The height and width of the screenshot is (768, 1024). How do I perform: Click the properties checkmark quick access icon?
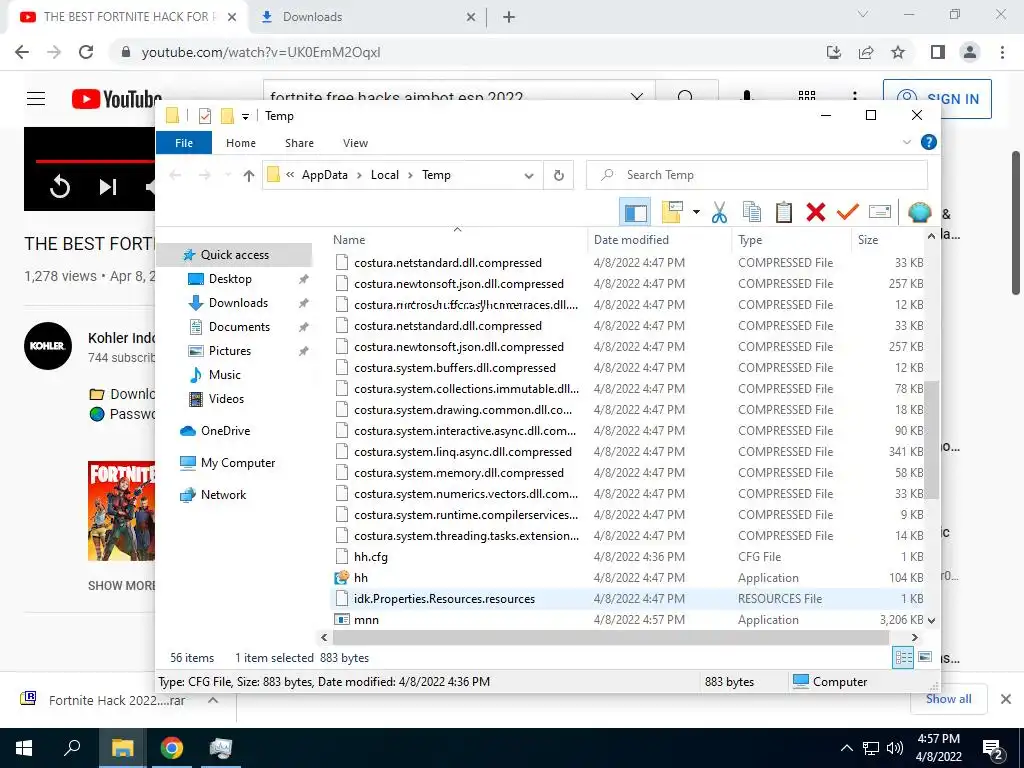pyautogui.click(x=204, y=116)
